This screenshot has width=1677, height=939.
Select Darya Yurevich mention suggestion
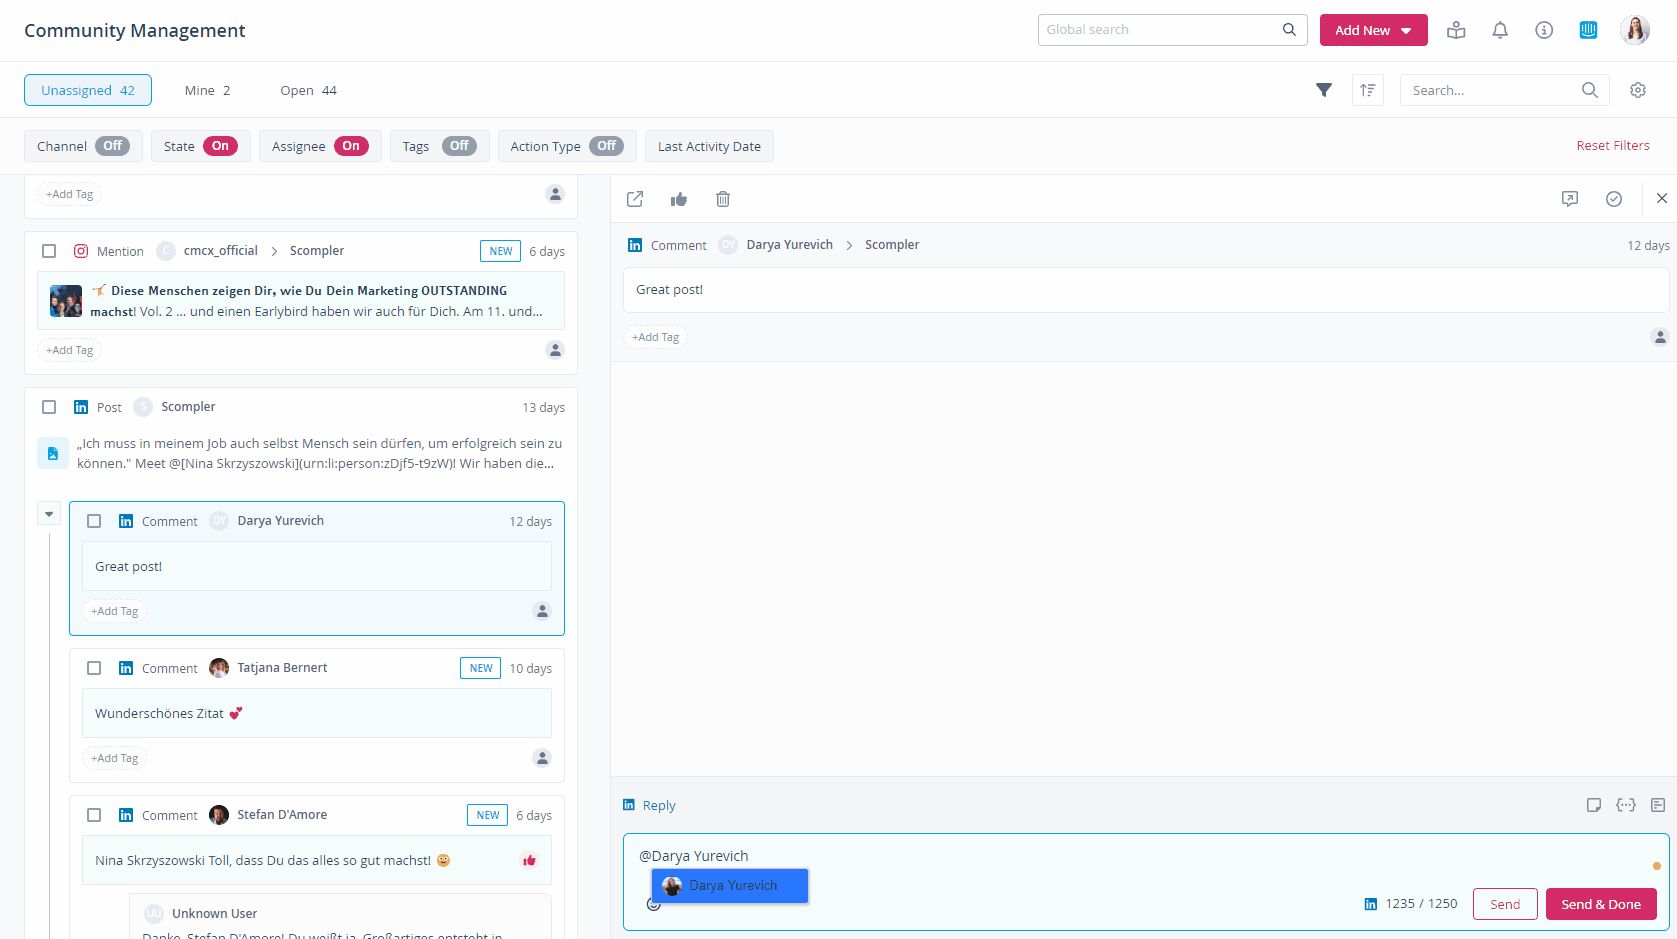coord(730,886)
